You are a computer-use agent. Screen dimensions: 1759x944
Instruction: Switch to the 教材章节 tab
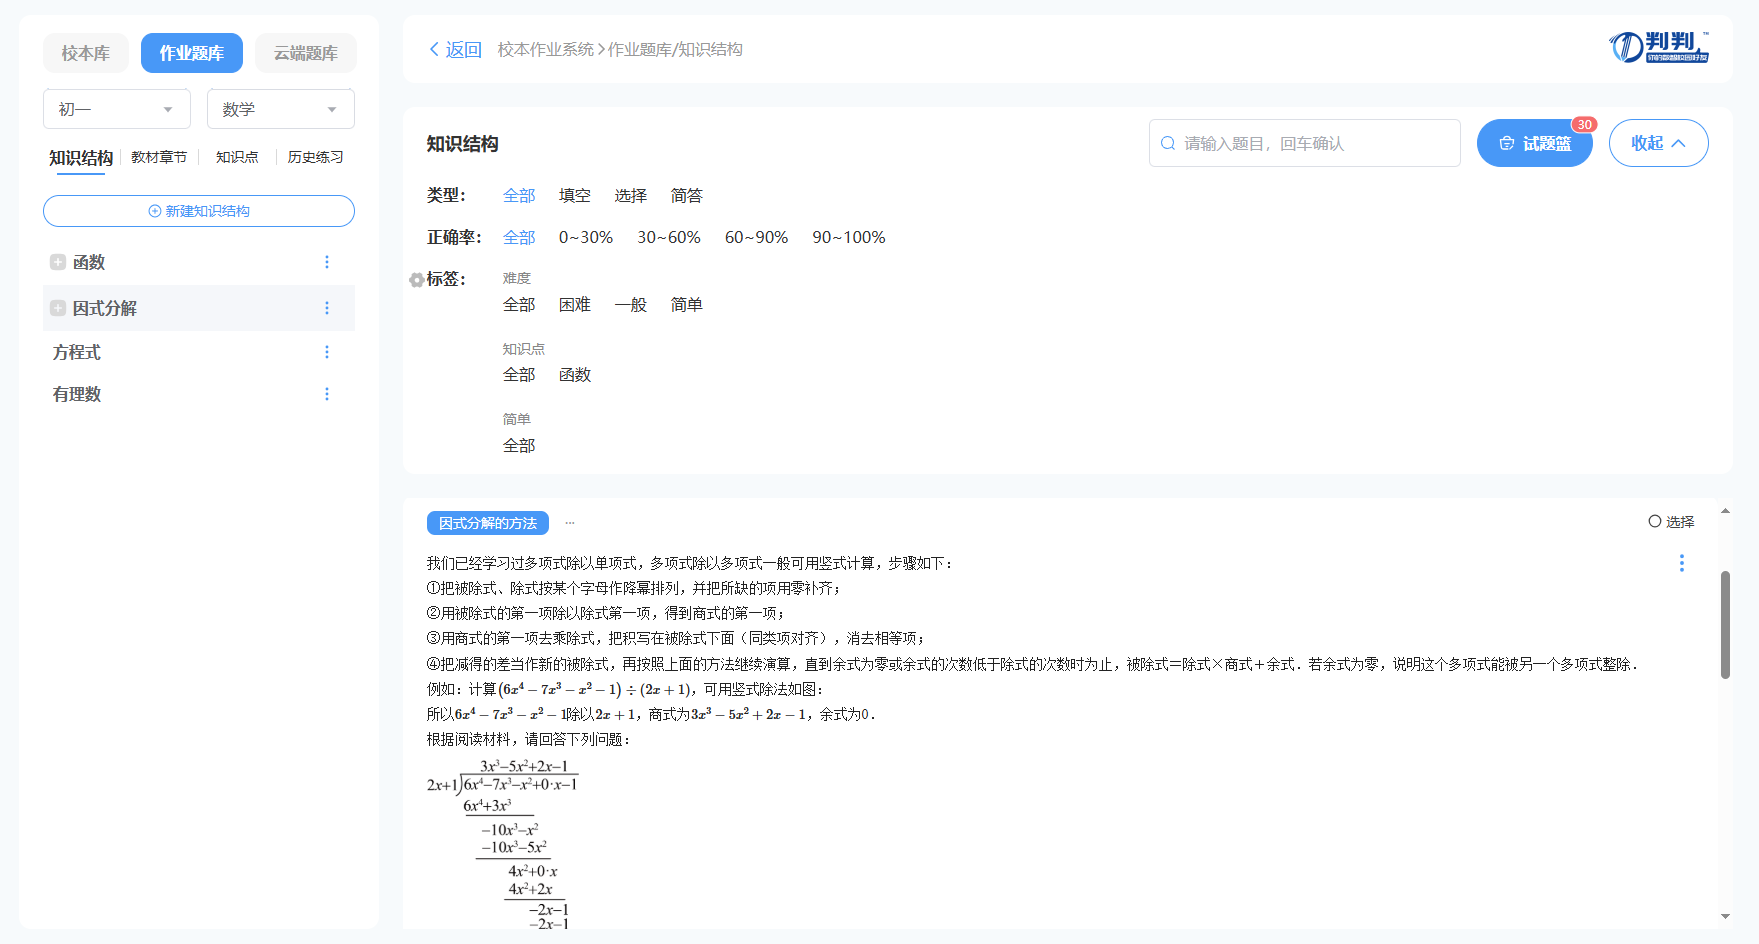pos(159,157)
